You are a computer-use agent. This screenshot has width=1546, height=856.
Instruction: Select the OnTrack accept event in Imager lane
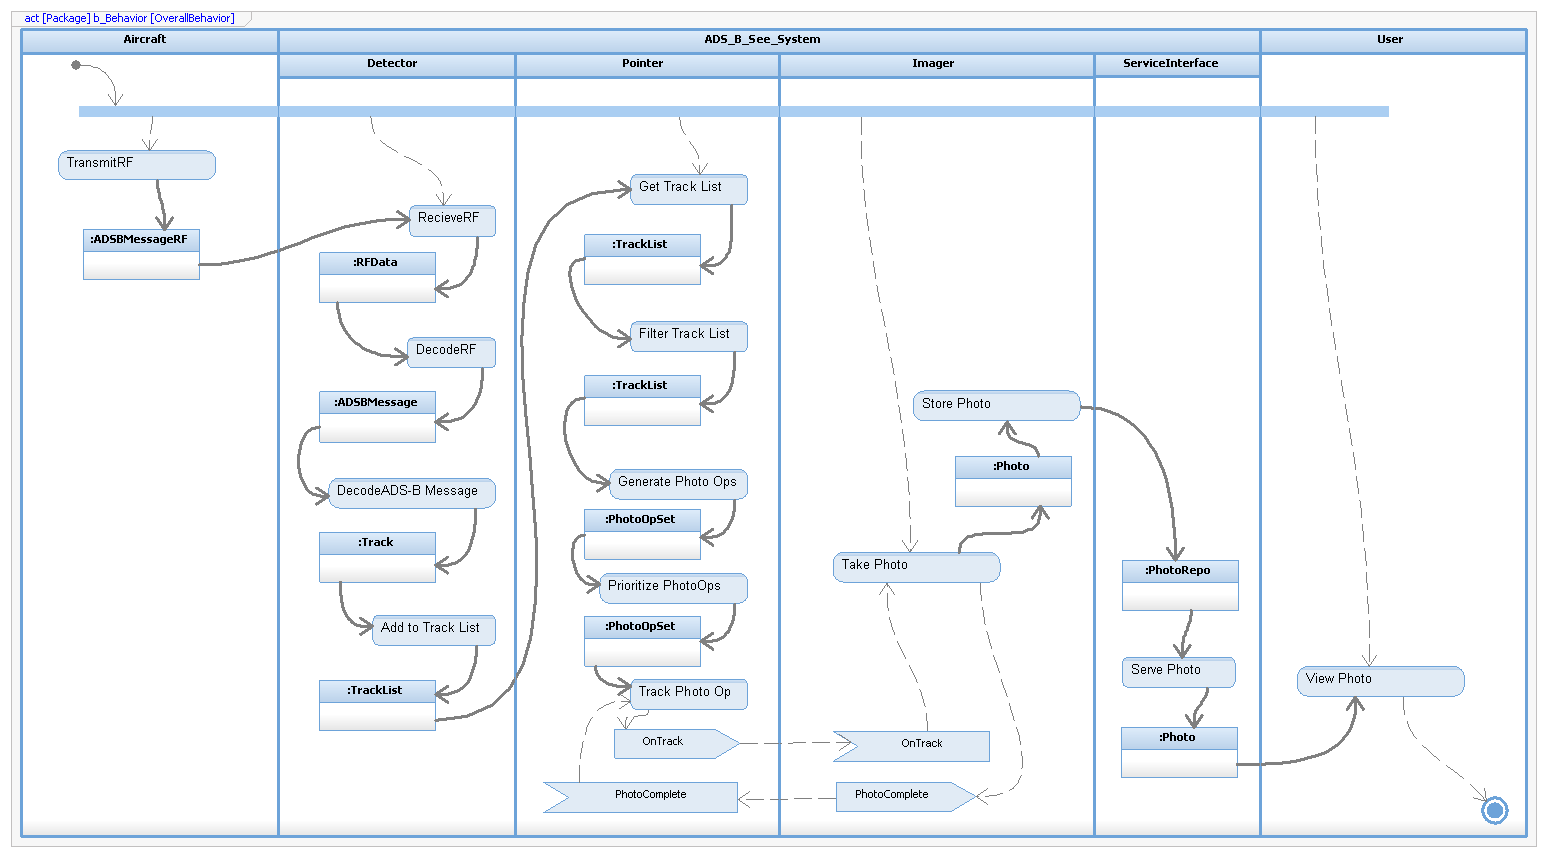915,745
